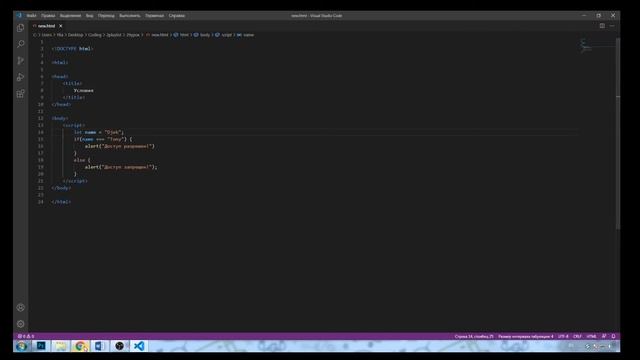This screenshot has width=640, height=360.
Task: Open File Explorer from the taskbar
Action: [61, 346]
